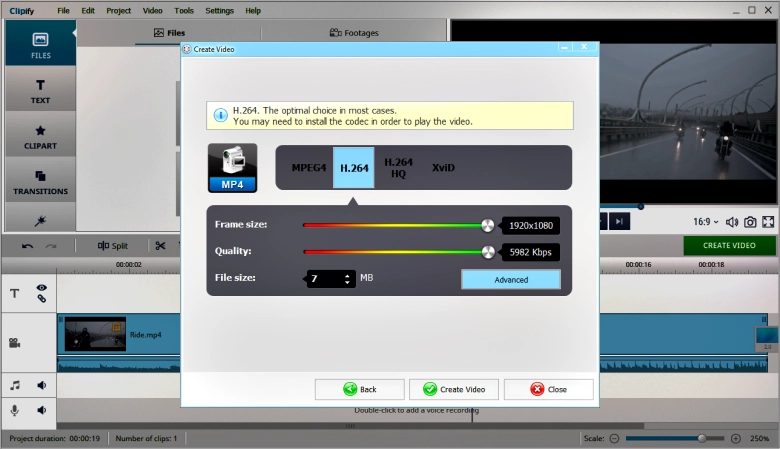The height and width of the screenshot is (449, 780).
Task: Open the Help menu
Action: click(x=253, y=10)
